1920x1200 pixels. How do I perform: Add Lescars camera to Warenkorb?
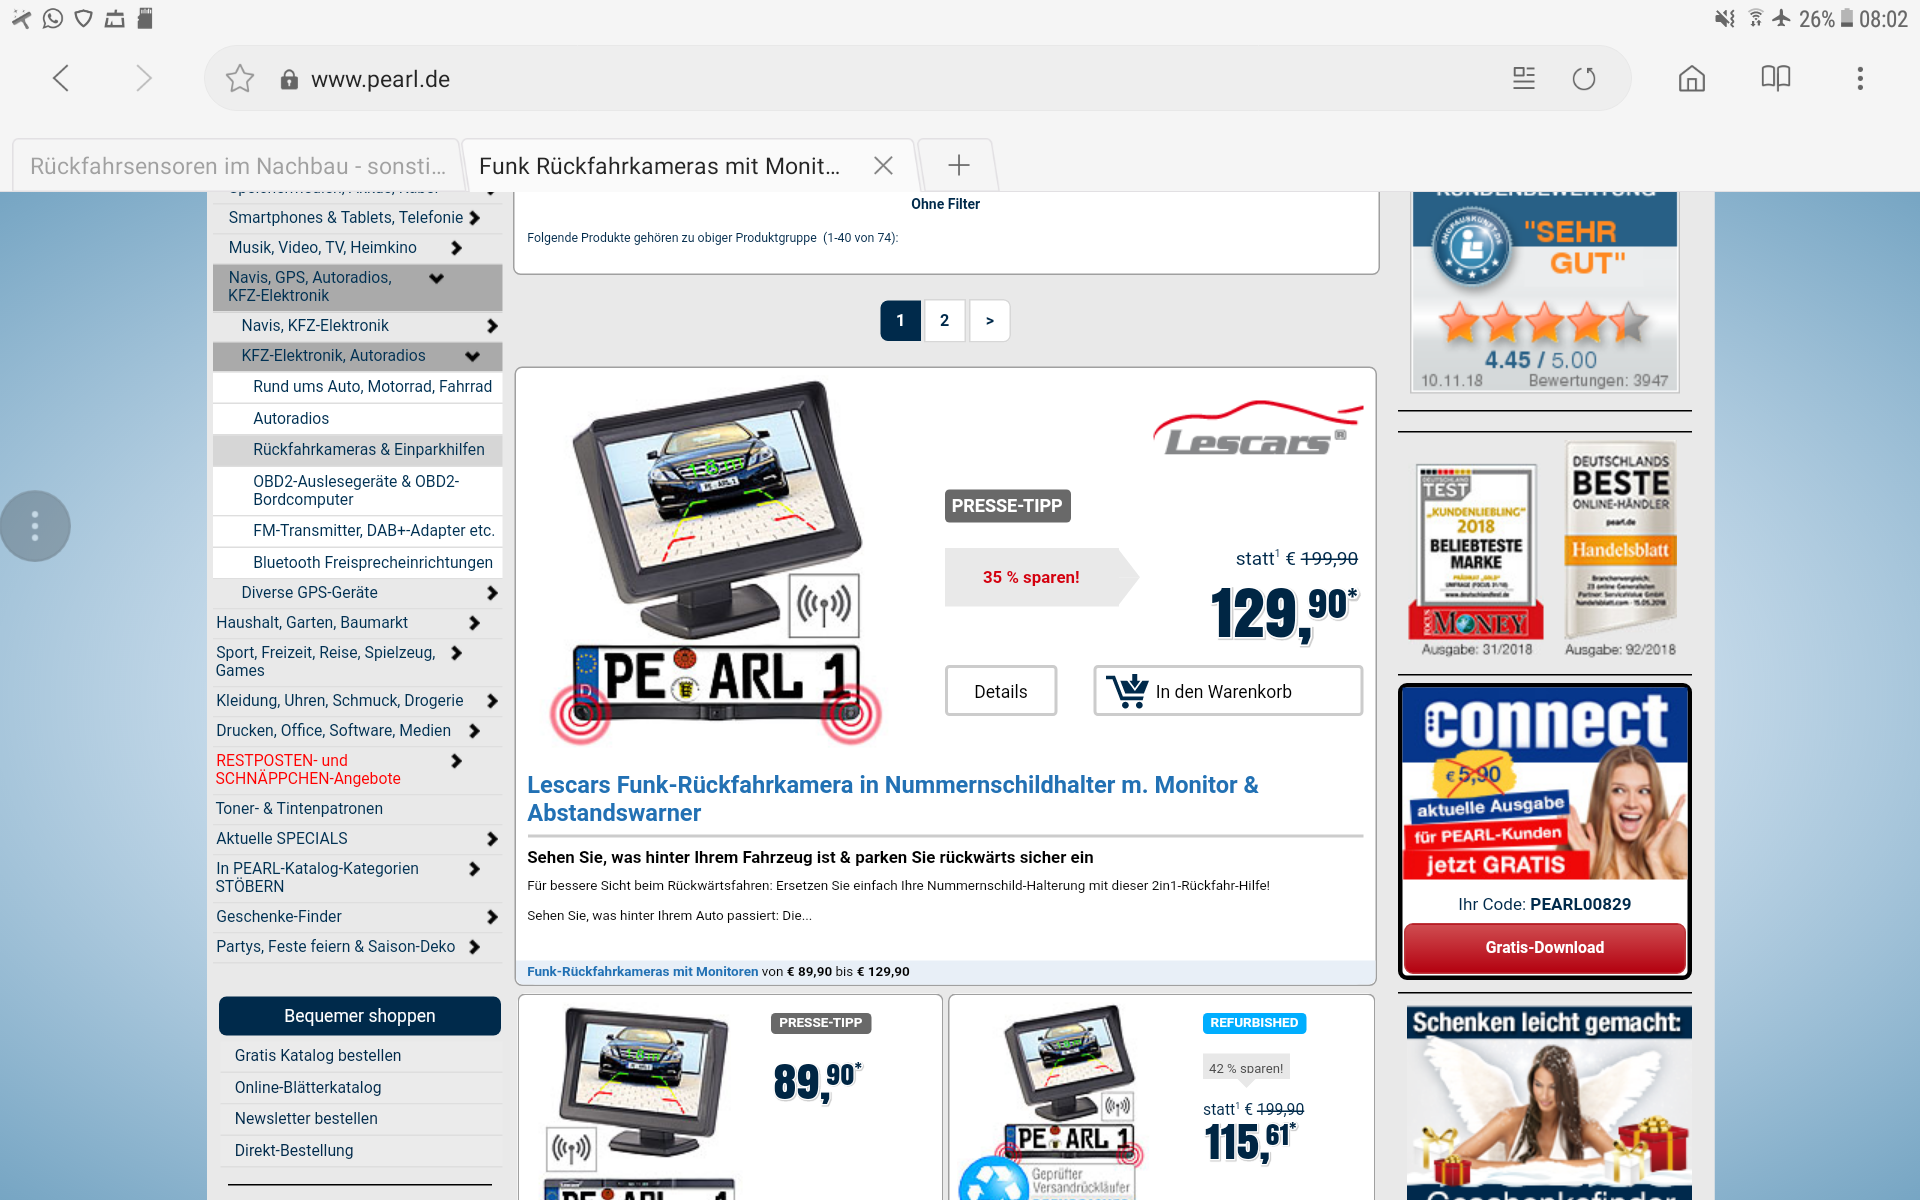click(x=1227, y=691)
